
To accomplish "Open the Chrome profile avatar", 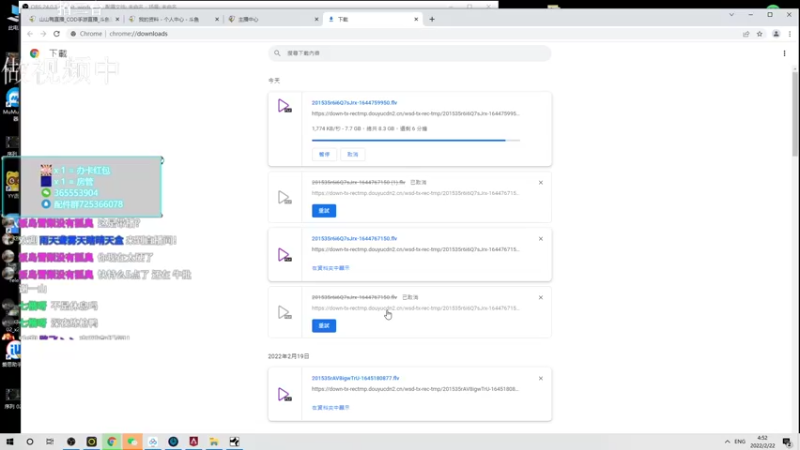I will (776, 34).
